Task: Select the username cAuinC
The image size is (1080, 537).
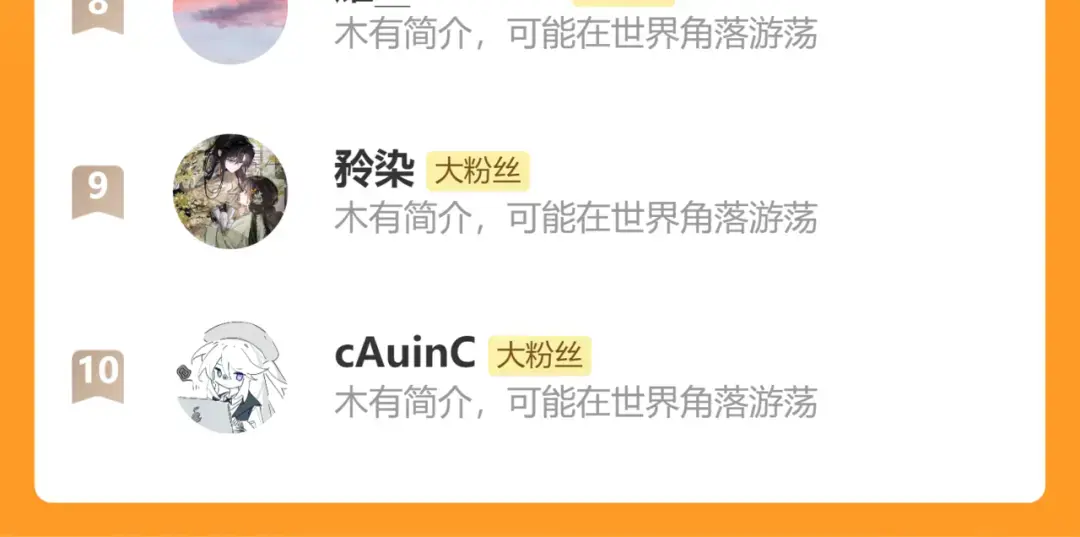Action: (405, 355)
